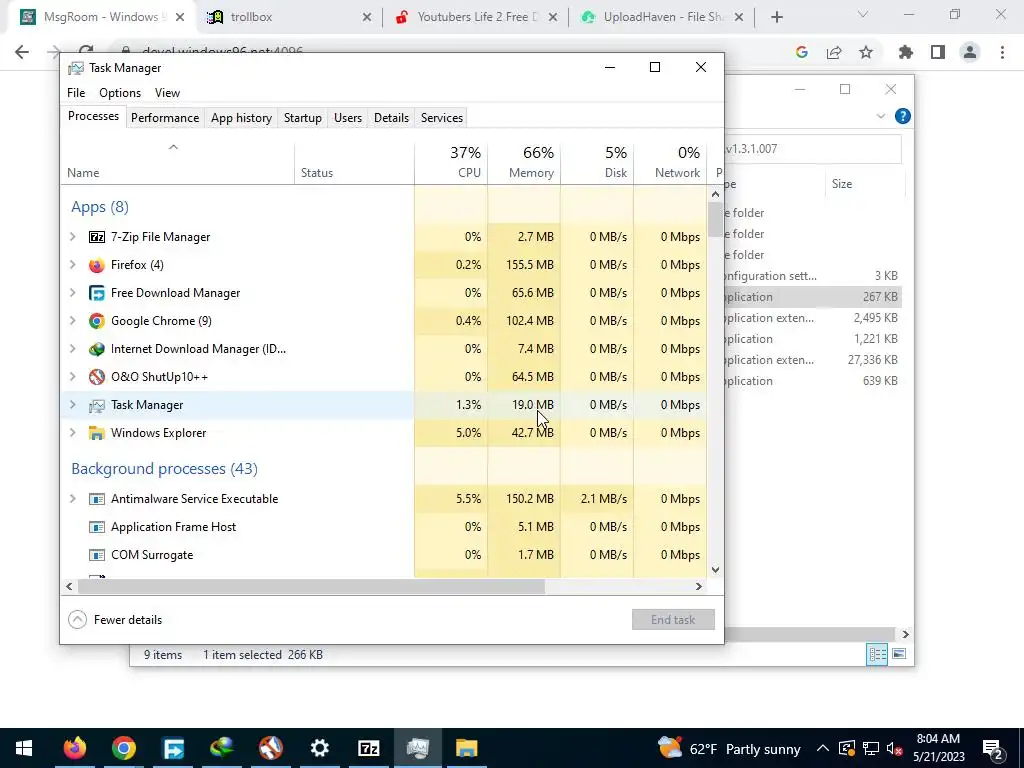Open Internet Download Manager from the taskbar

pyautogui.click(x=222, y=748)
